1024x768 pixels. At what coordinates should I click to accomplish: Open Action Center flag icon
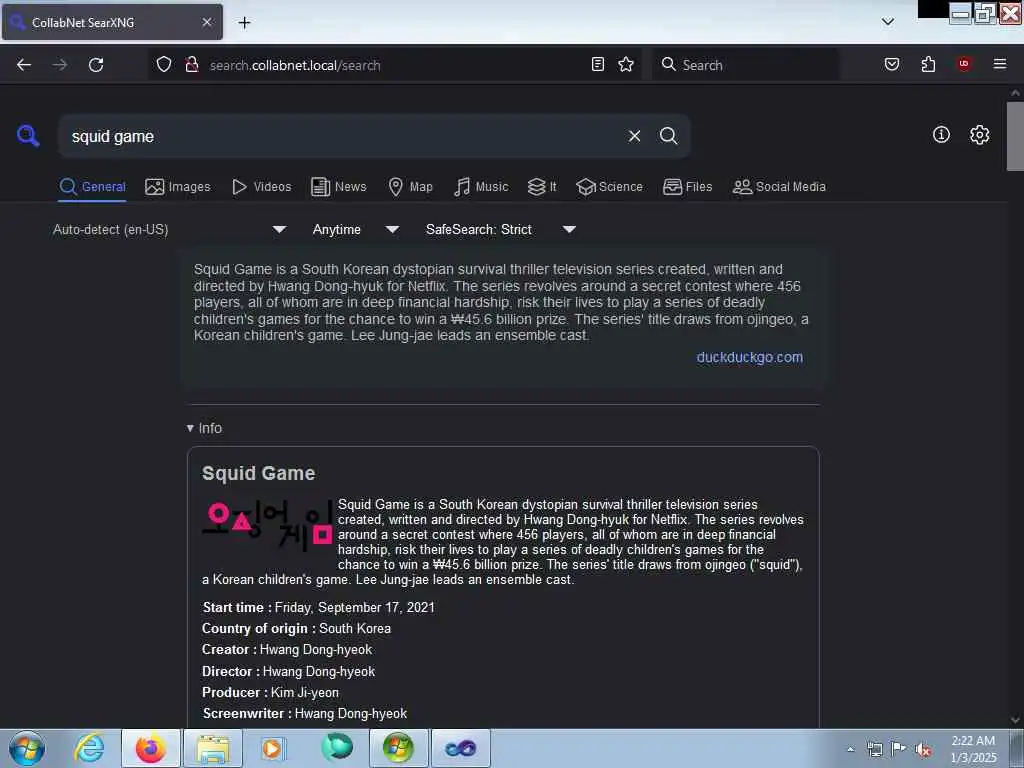898,749
